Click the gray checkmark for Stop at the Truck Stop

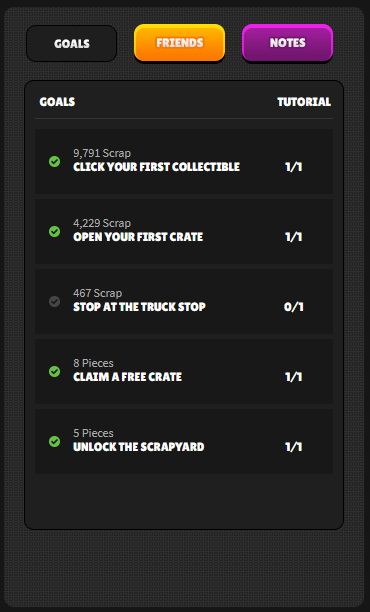(55, 301)
